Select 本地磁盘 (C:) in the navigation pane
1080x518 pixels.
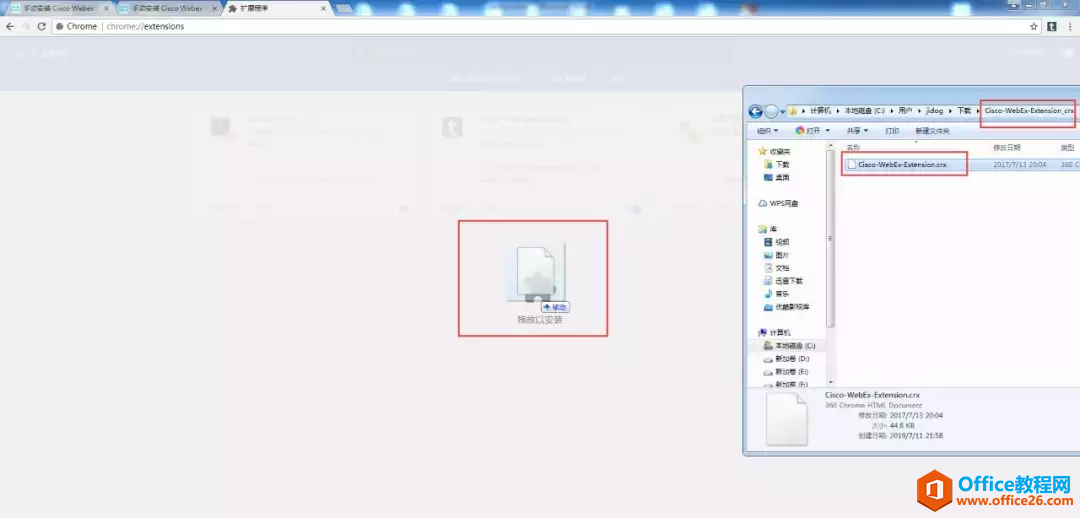pyautogui.click(x=790, y=345)
